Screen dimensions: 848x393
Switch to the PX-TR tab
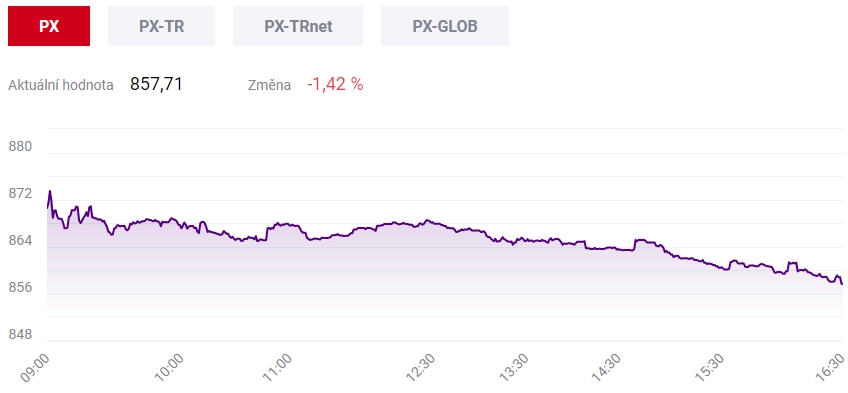pyautogui.click(x=161, y=26)
